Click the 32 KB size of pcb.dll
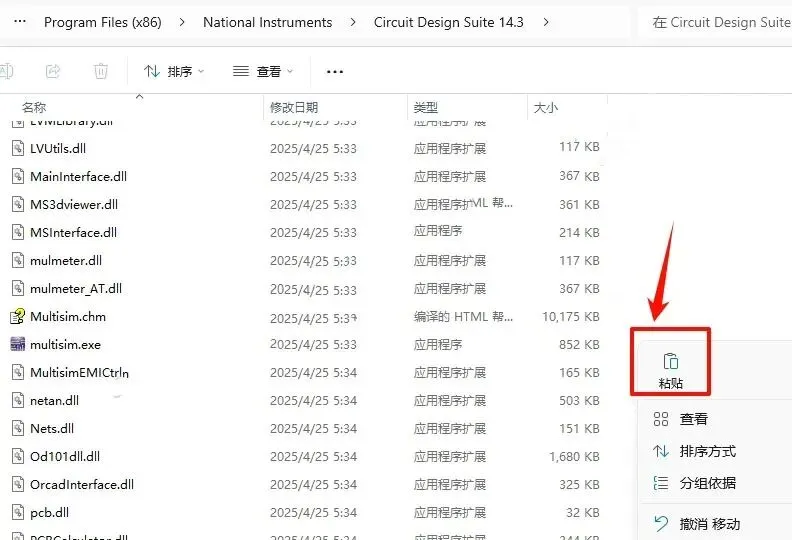This screenshot has width=792, height=540. coord(582,513)
